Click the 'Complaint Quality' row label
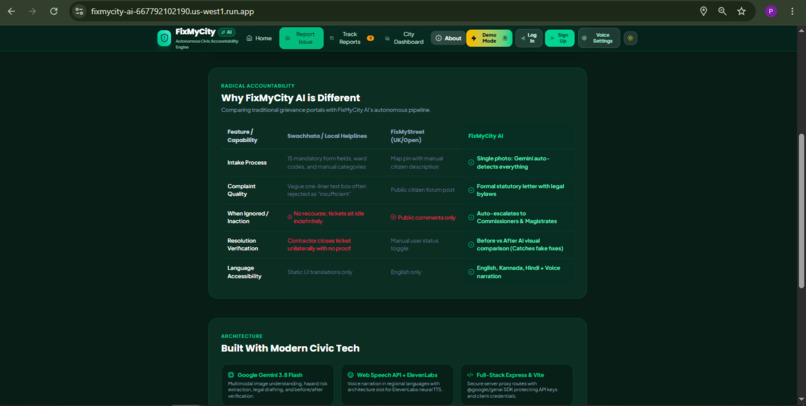This screenshot has height=406, width=806. click(241, 190)
